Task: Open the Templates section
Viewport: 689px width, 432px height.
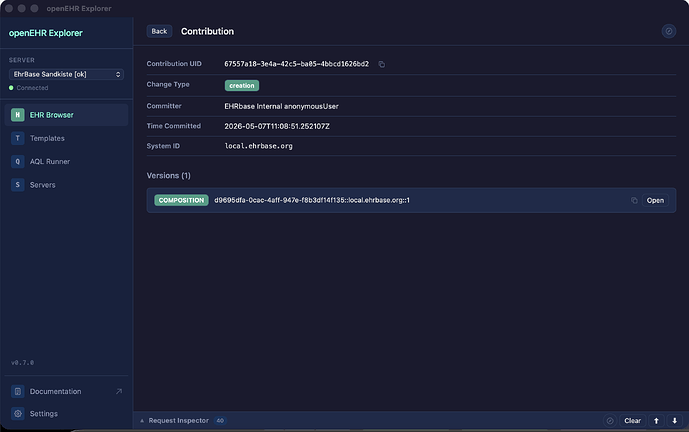Action: point(66,138)
